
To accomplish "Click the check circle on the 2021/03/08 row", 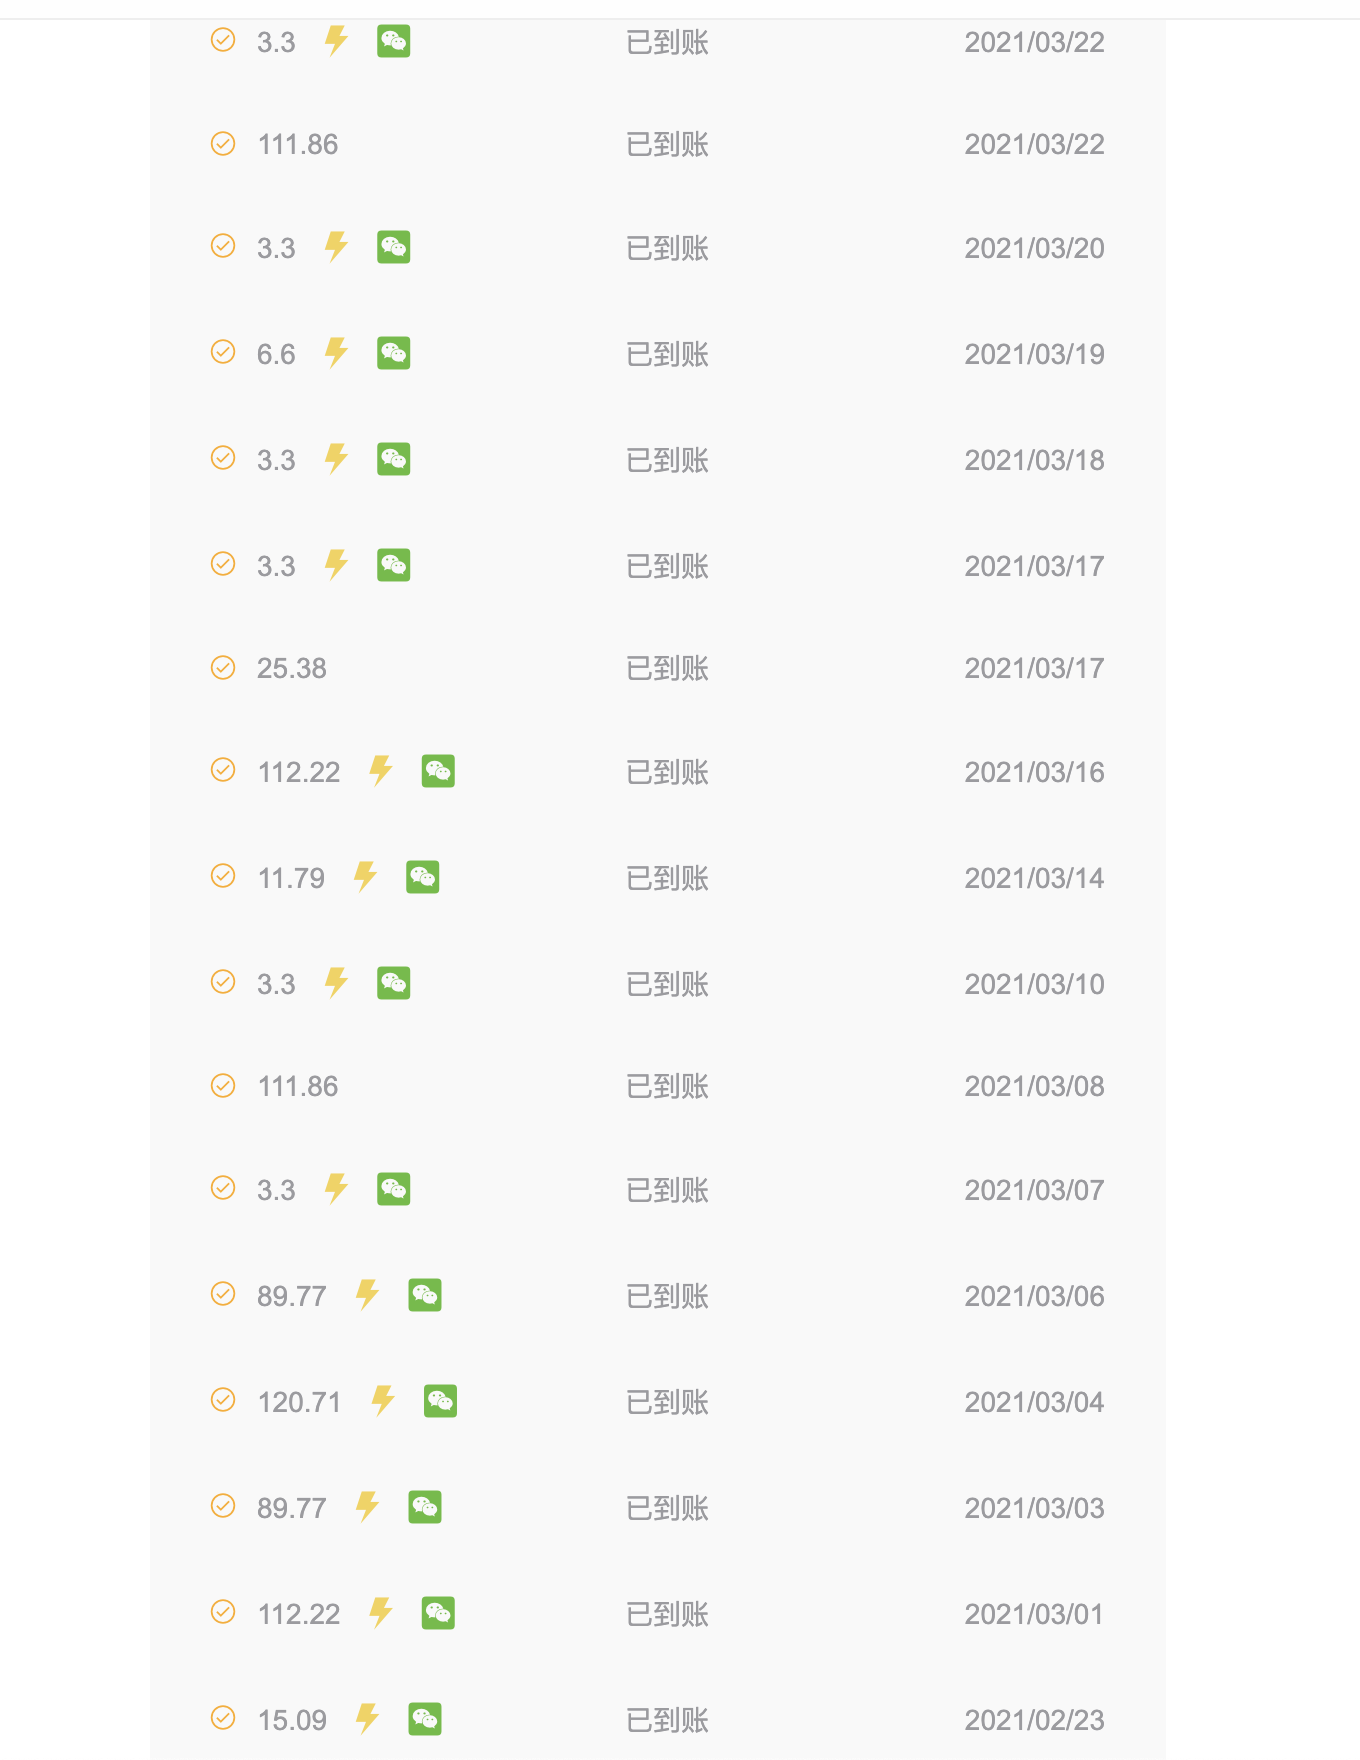I will 223,1086.
